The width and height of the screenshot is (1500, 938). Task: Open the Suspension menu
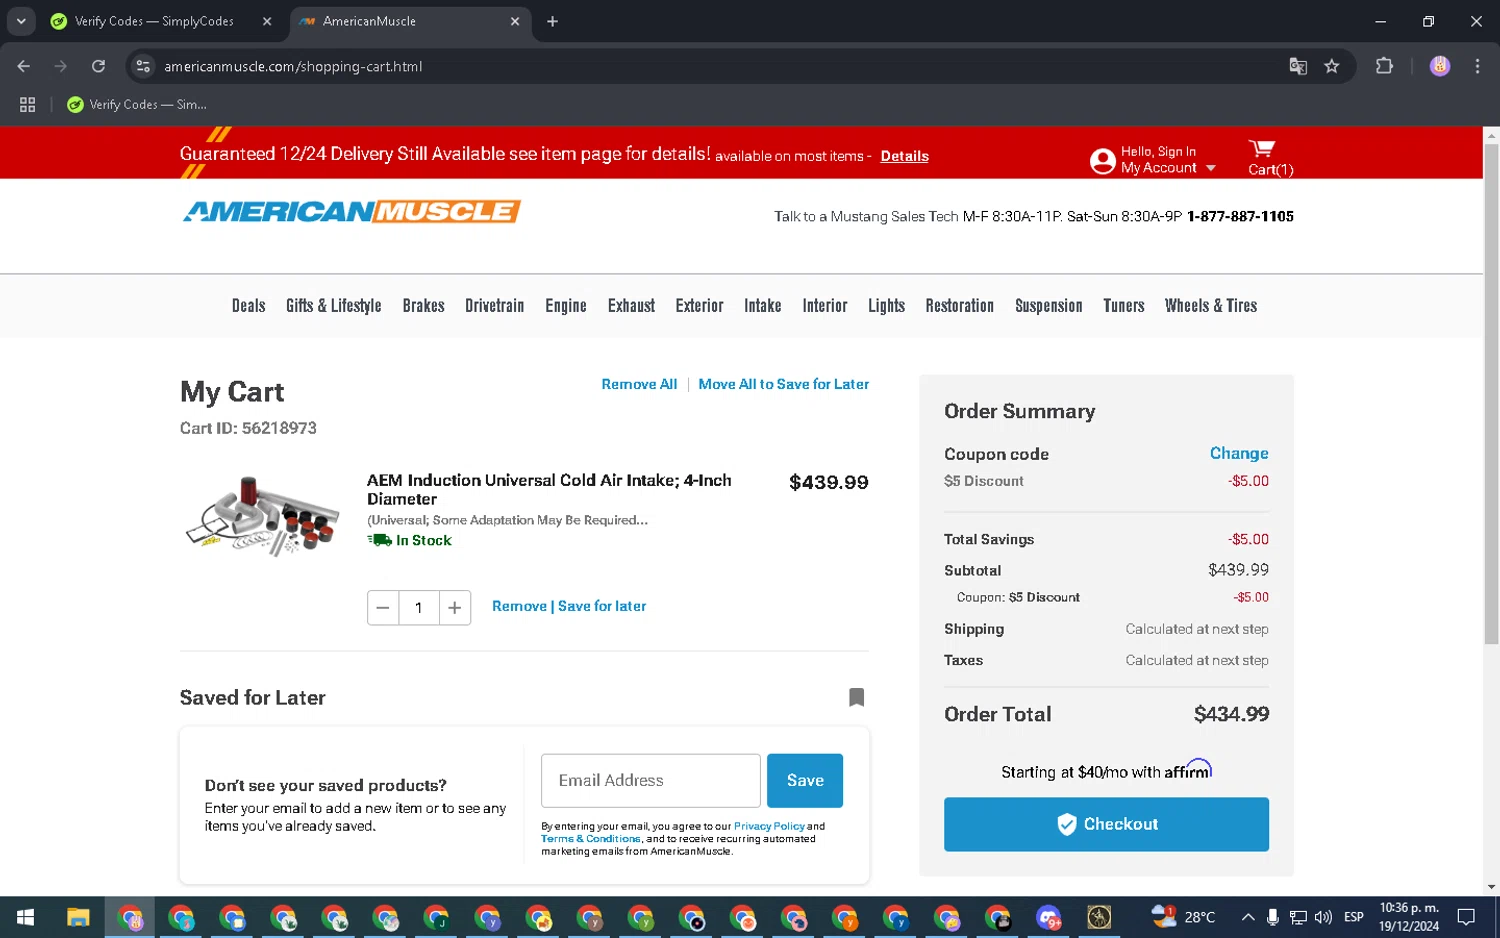coord(1048,306)
